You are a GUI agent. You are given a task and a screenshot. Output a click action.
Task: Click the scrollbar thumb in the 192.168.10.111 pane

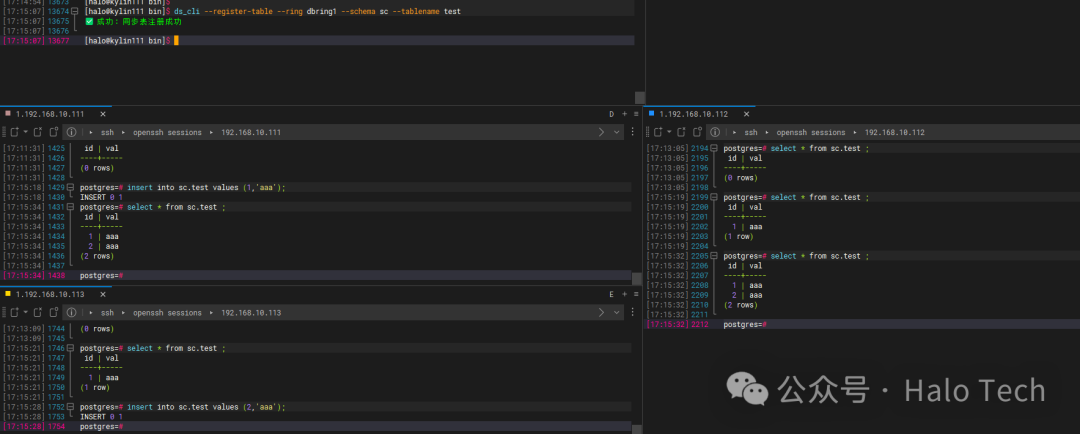636,277
